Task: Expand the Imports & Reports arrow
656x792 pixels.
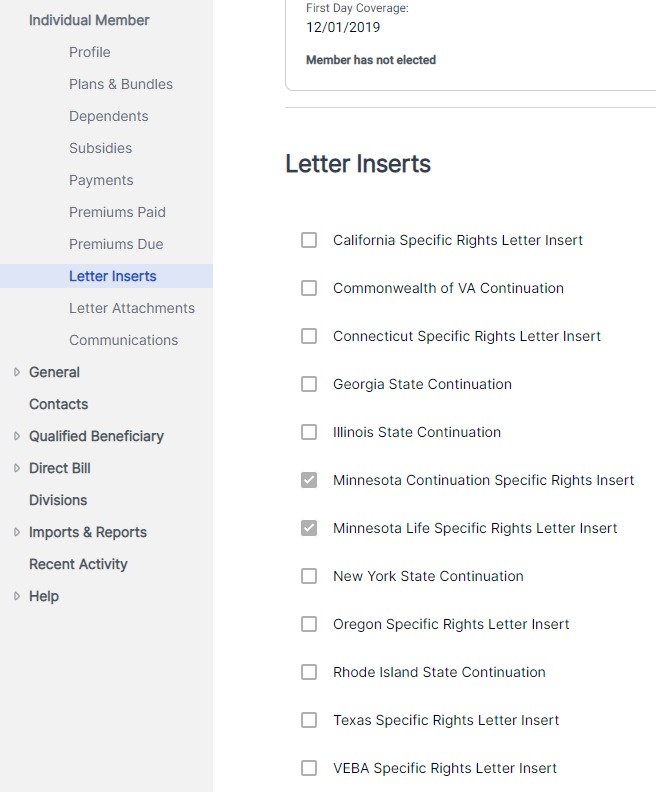Action: pyautogui.click(x=17, y=532)
